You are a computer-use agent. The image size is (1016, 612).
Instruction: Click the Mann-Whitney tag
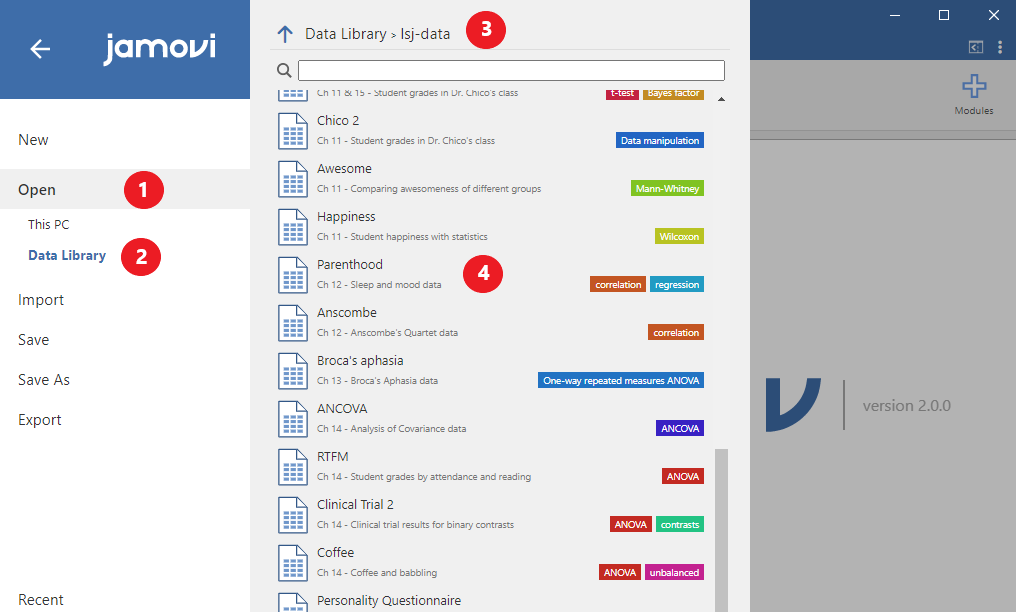667,188
